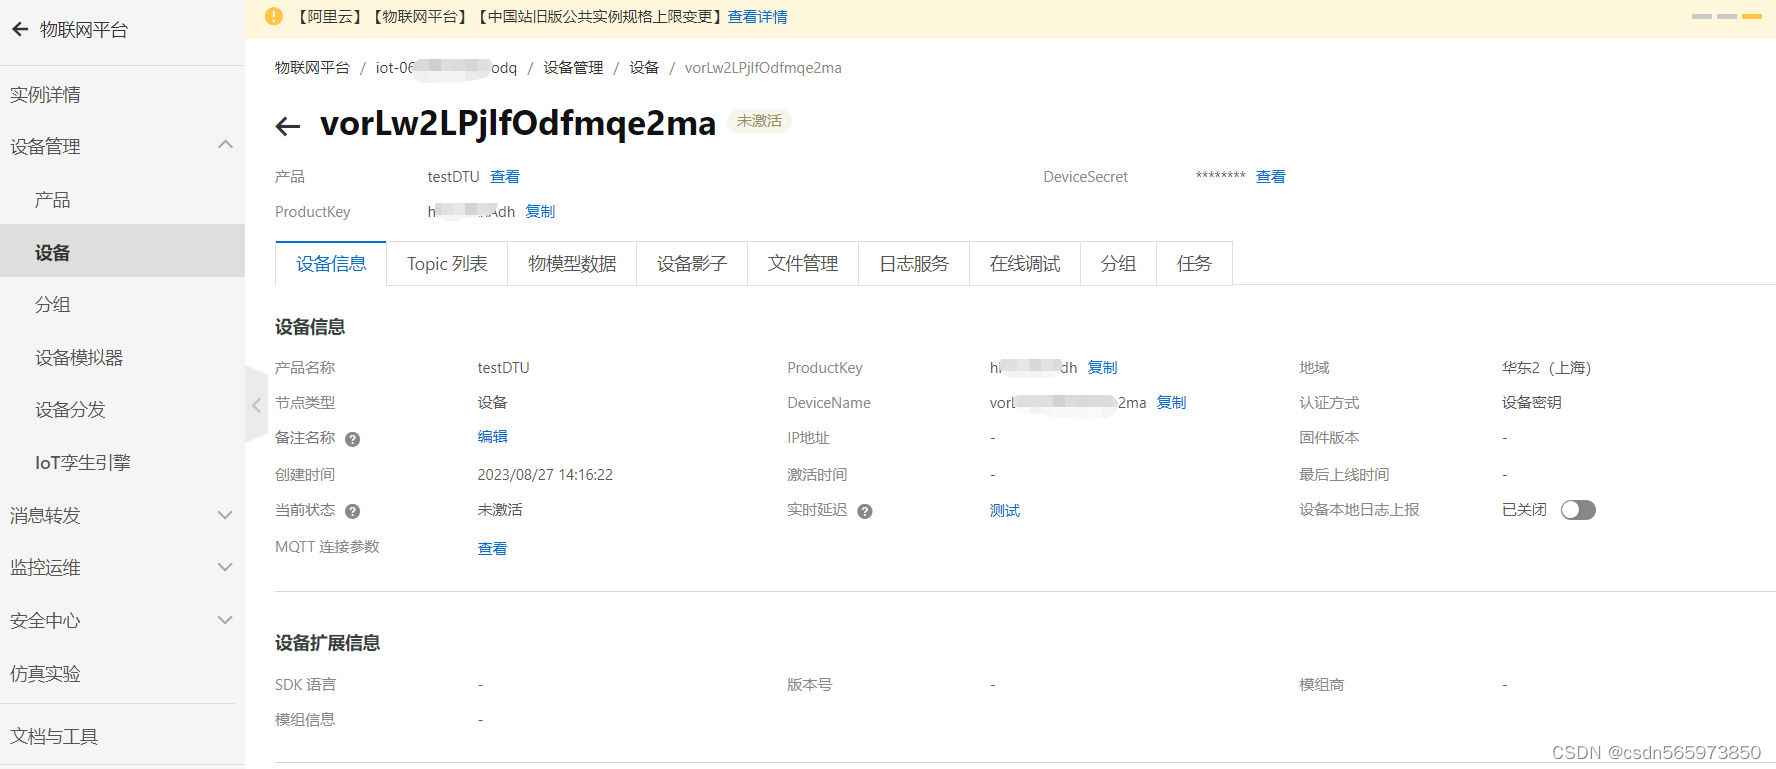Viewport: 1776px width, 769px height.
Task: Click 查看 link next to testDTU product
Action: (x=505, y=177)
